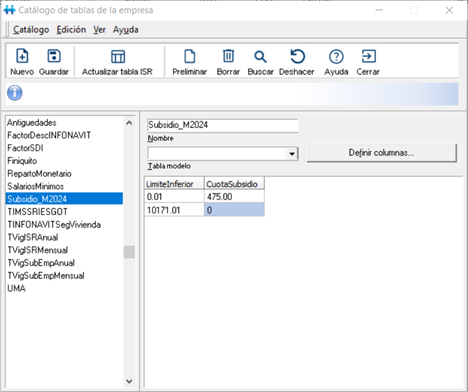The width and height of the screenshot is (468, 392).
Task: Open the Ayuda menu in menu bar
Action: click(126, 30)
